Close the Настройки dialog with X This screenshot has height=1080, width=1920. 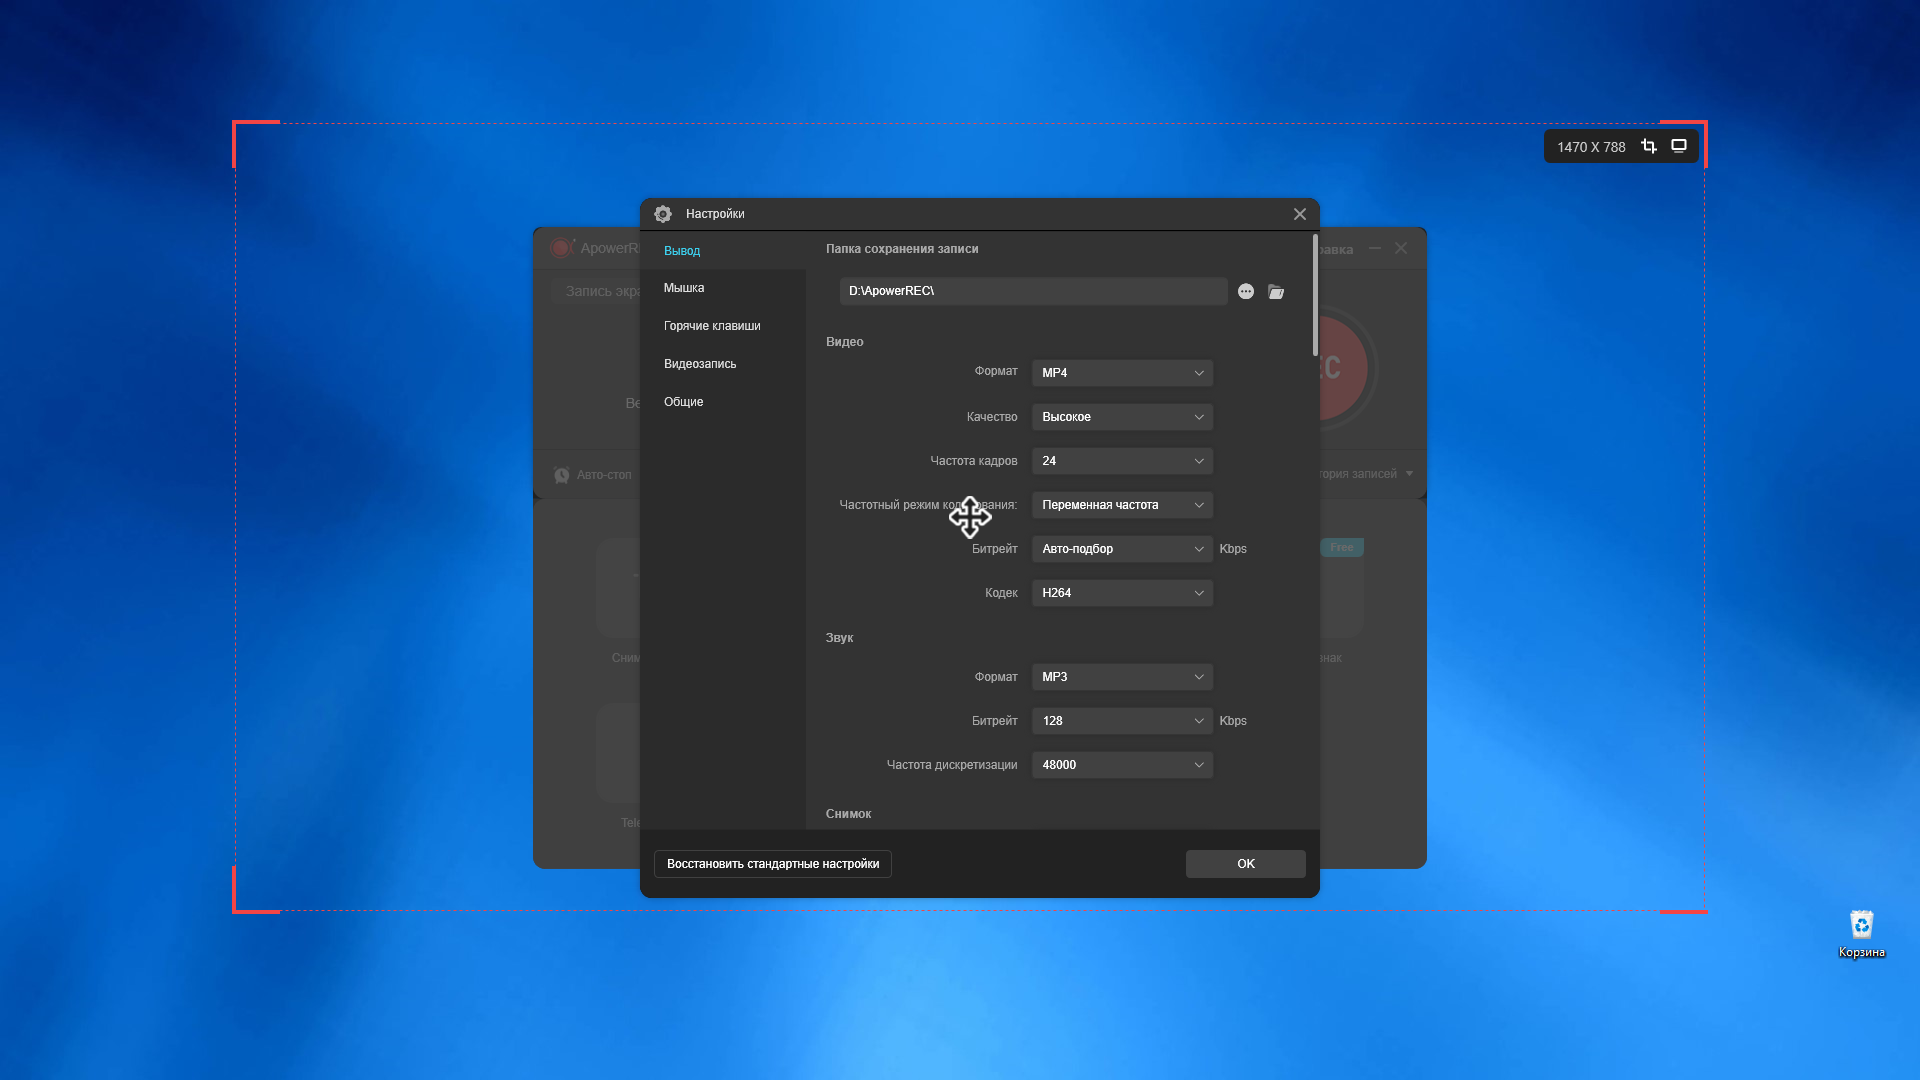[x=1299, y=214]
